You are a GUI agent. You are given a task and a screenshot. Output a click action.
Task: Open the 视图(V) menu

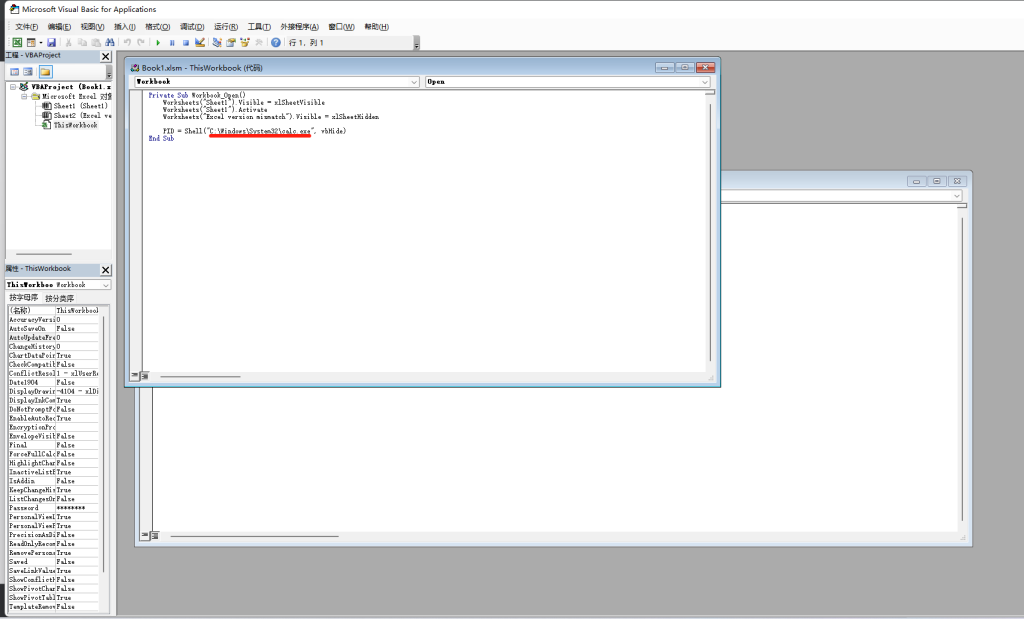click(92, 27)
